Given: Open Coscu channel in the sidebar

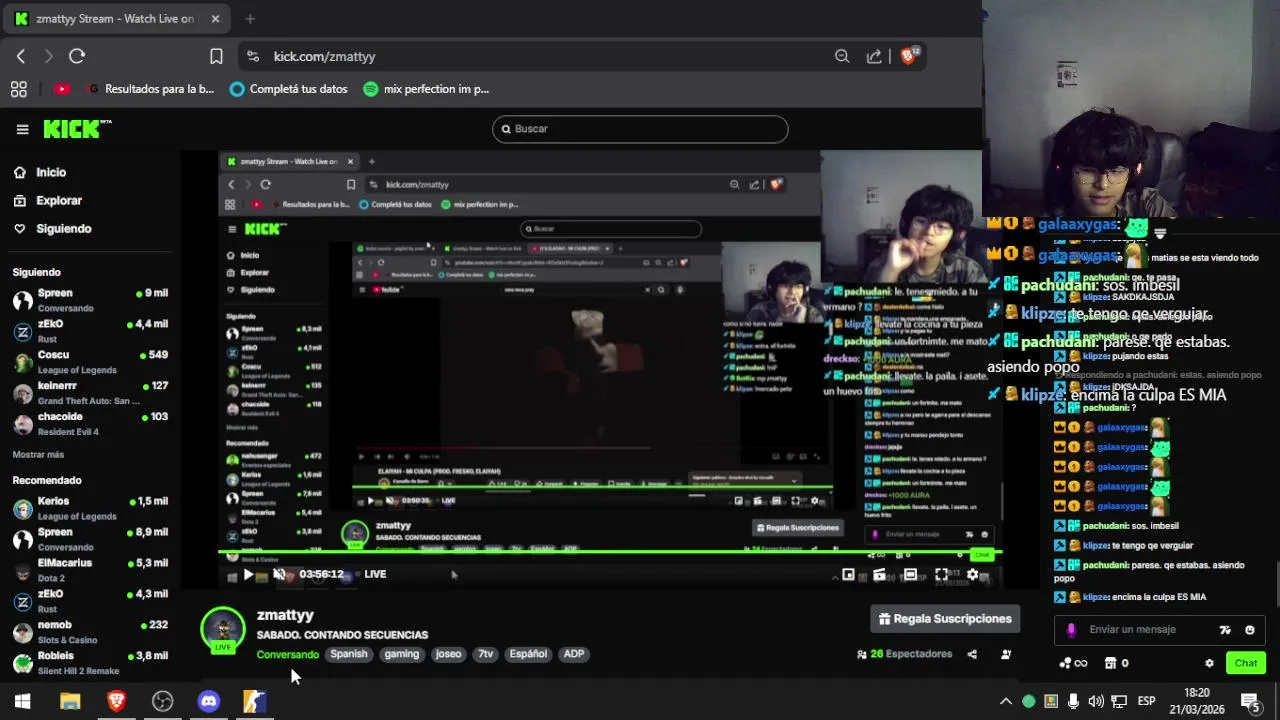Looking at the screenshot, I should [90, 362].
